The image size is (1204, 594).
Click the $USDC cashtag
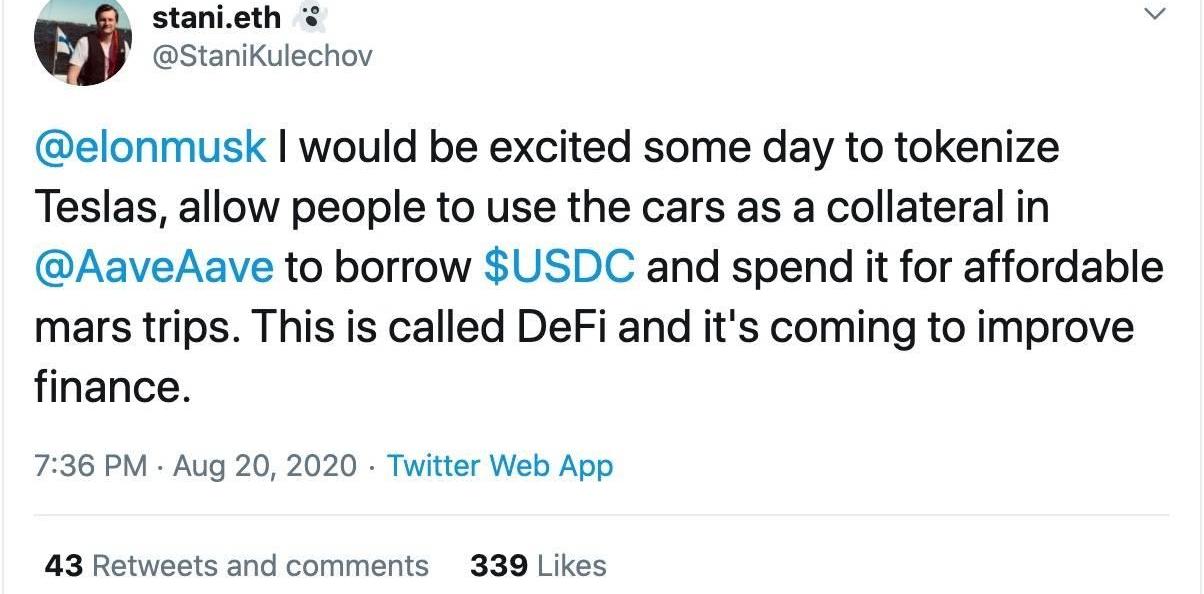click(x=558, y=268)
